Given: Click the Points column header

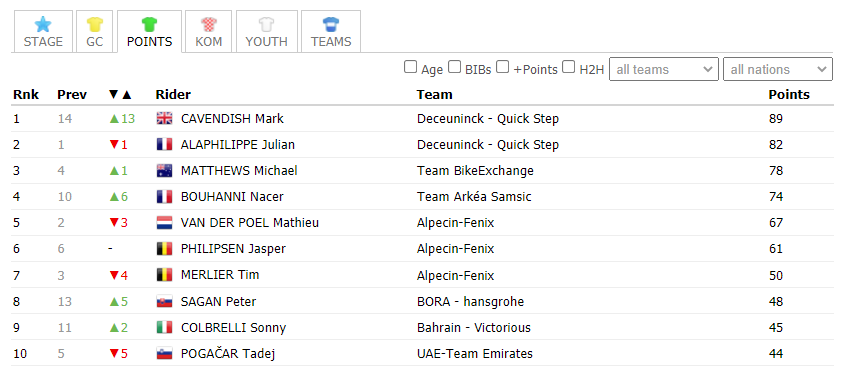Looking at the screenshot, I should (x=789, y=94).
